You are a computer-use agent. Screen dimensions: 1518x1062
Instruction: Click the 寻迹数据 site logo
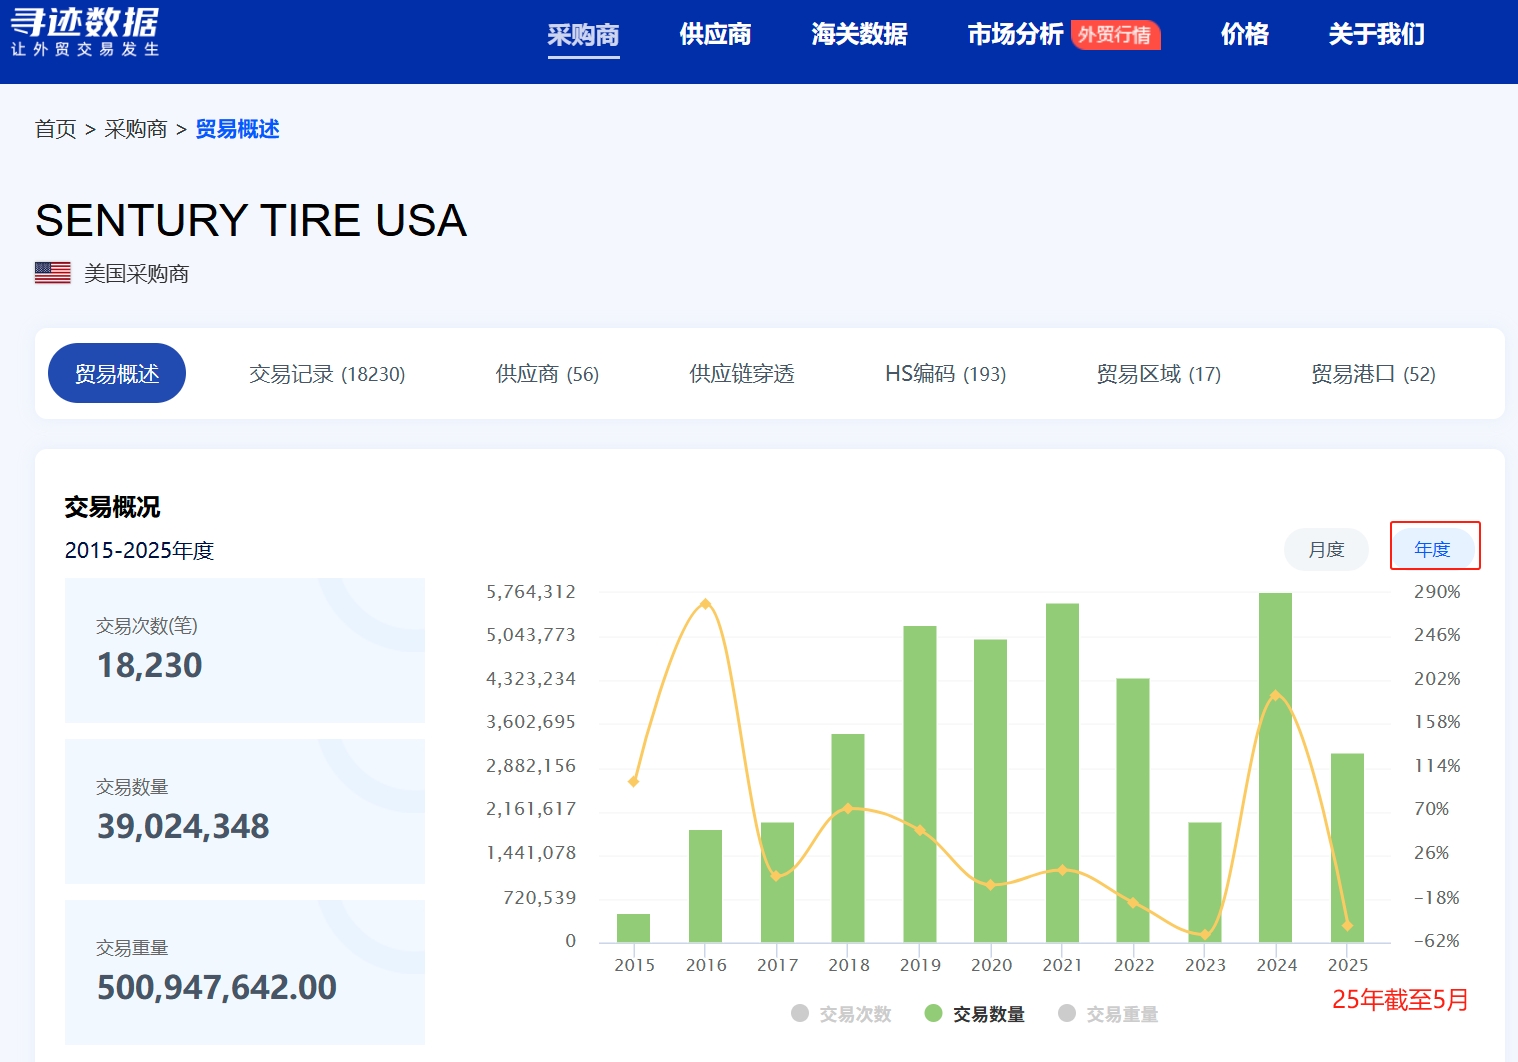[85, 32]
